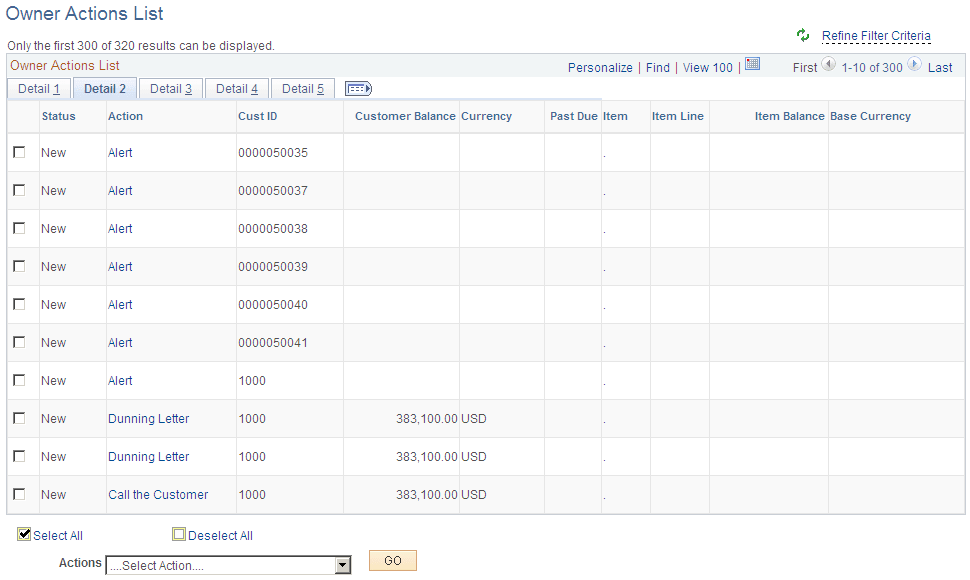Click the Personalize link

click(600, 67)
